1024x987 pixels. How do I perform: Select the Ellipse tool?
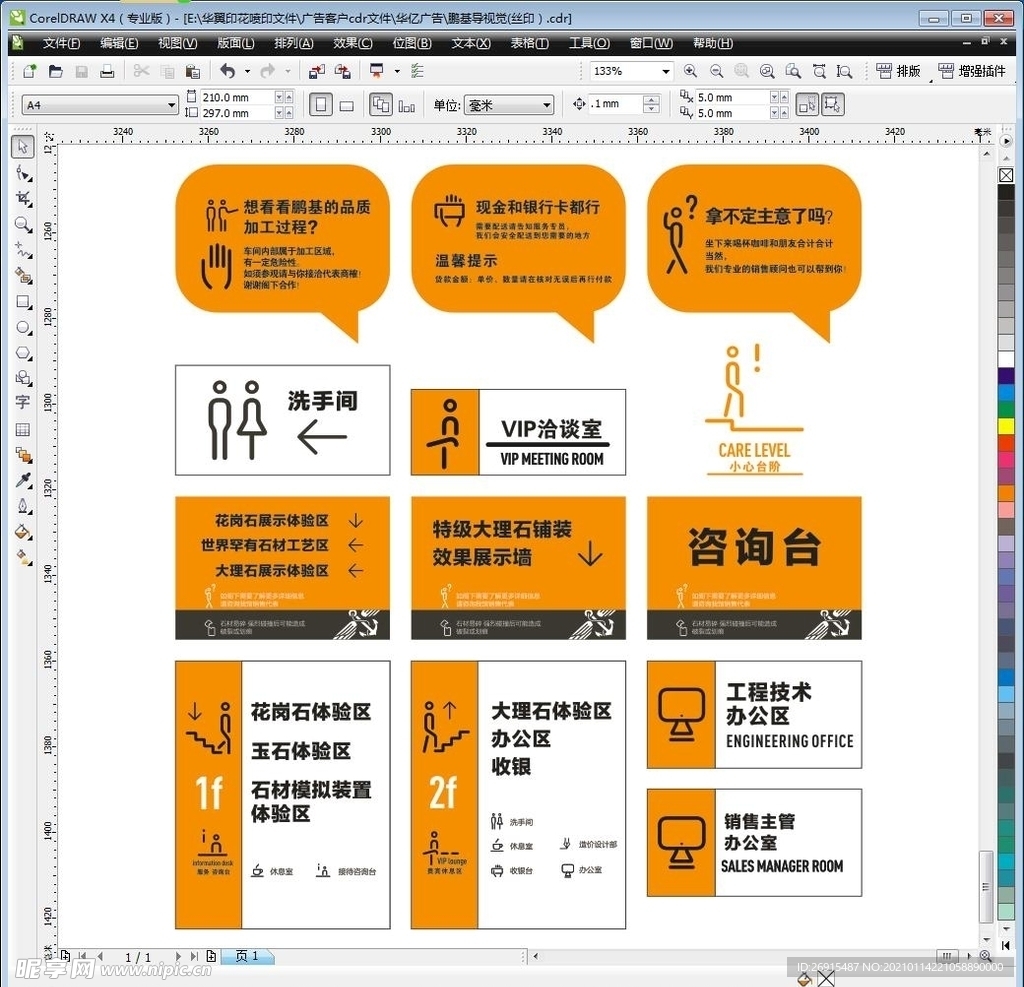point(23,327)
